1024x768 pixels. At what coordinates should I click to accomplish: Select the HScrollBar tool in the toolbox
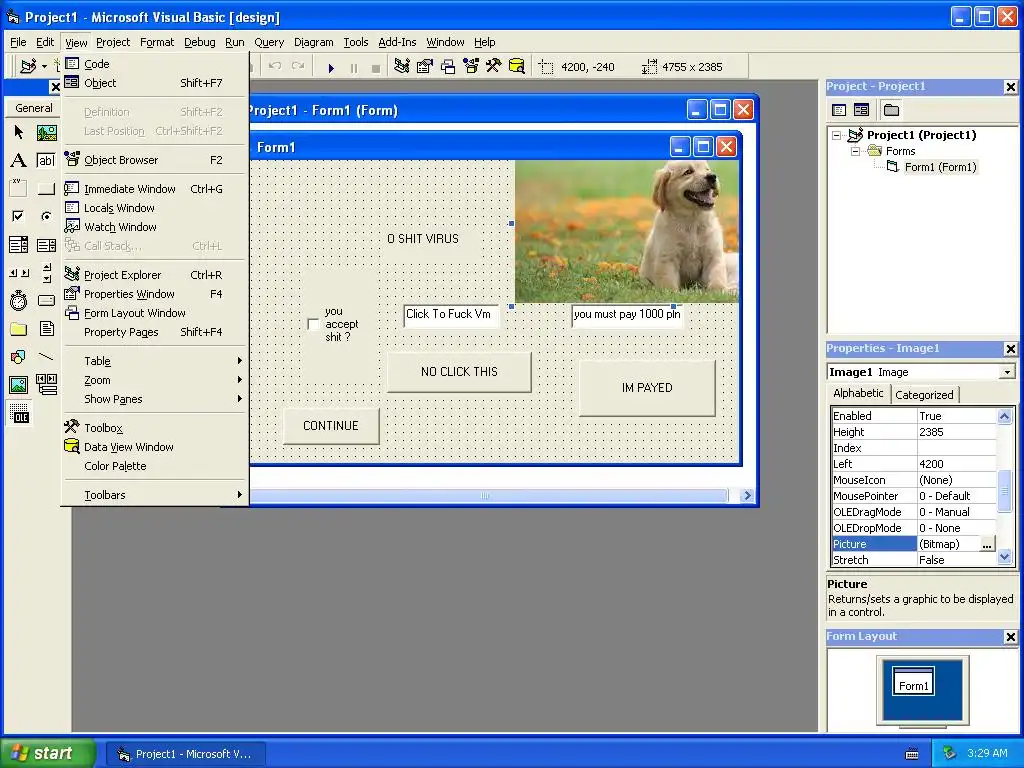tap(18, 273)
